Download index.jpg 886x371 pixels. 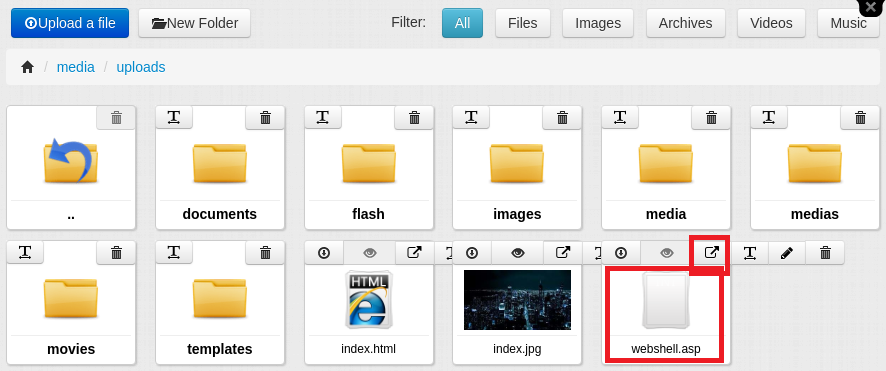click(472, 253)
